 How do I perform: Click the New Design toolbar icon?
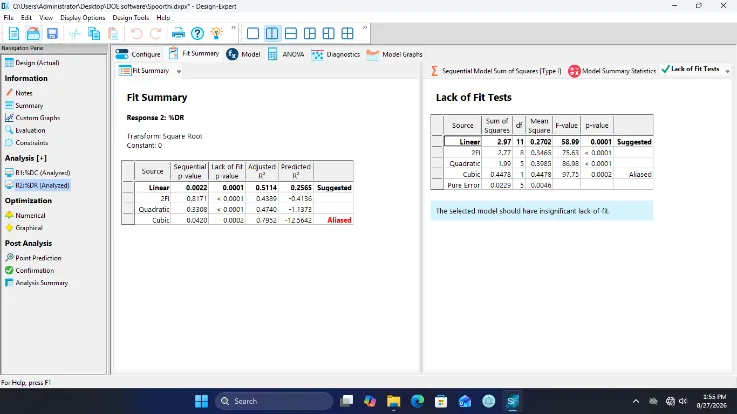click(x=14, y=33)
